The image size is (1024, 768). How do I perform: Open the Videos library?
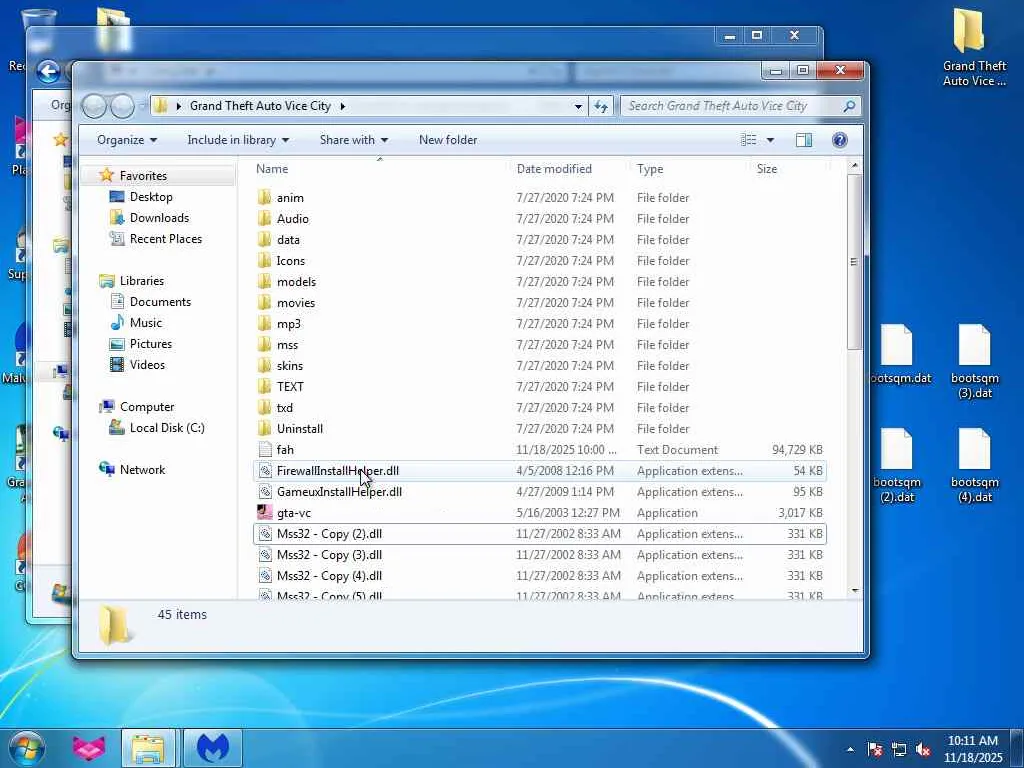(147, 364)
